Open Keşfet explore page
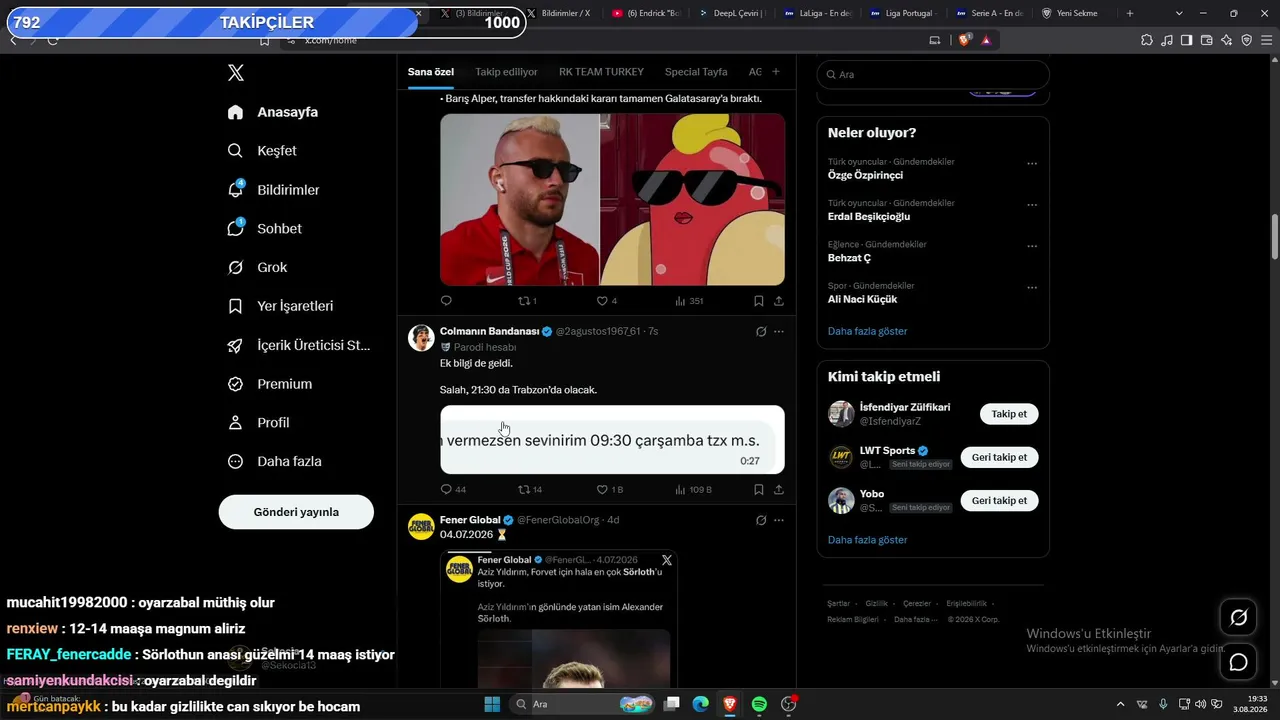Image resolution: width=1280 pixels, height=720 pixels. [x=262, y=151]
